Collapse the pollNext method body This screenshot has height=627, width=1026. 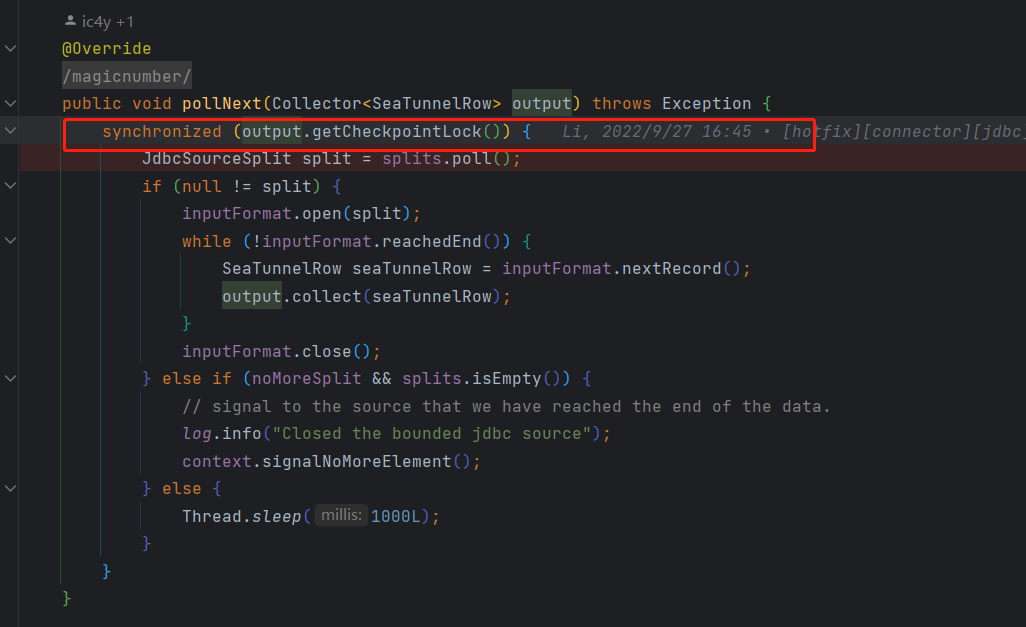click(9, 102)
